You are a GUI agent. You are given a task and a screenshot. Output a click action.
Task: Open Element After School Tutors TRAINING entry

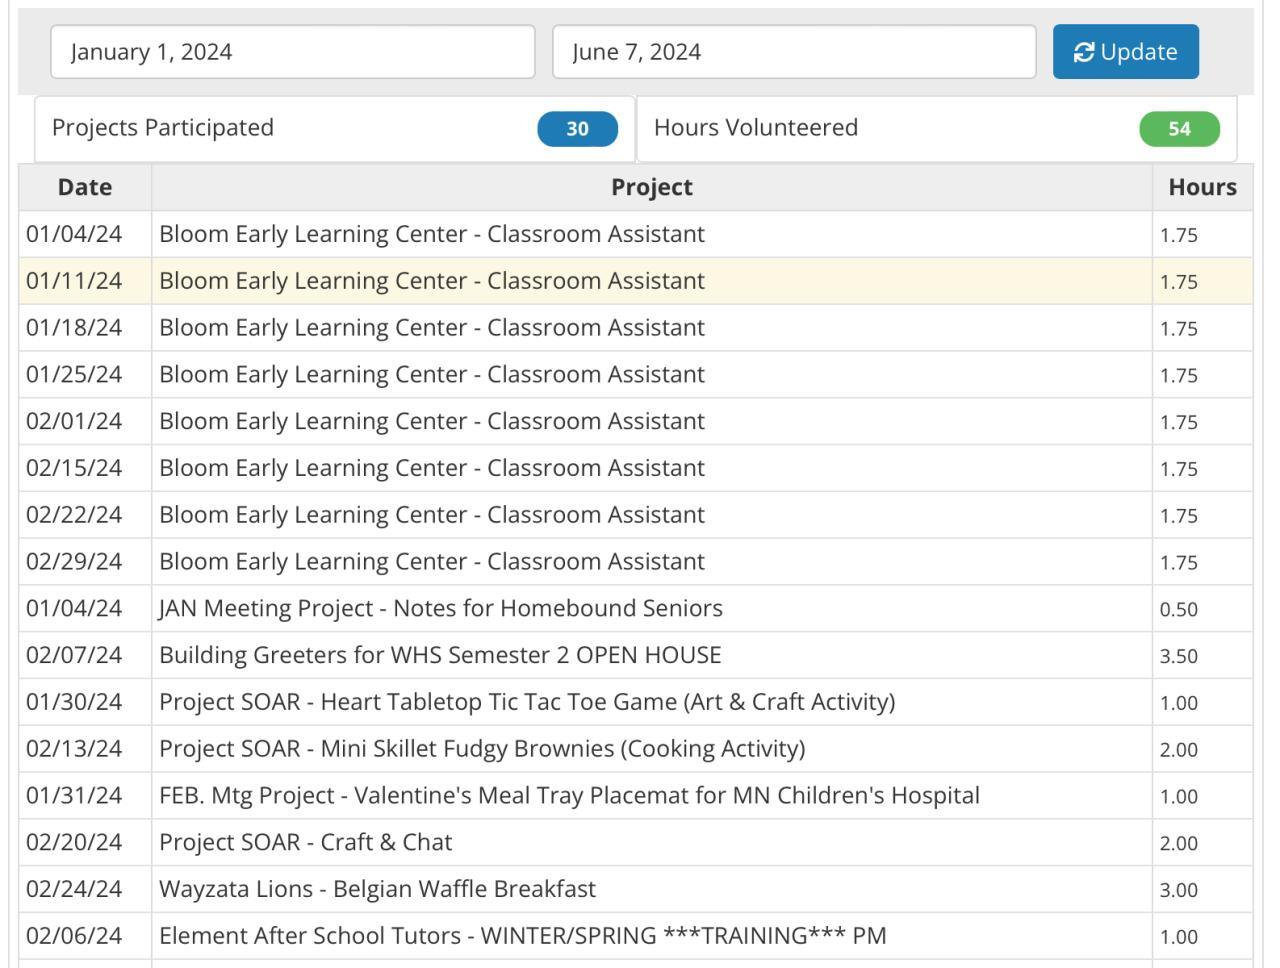tap(523, 936)
